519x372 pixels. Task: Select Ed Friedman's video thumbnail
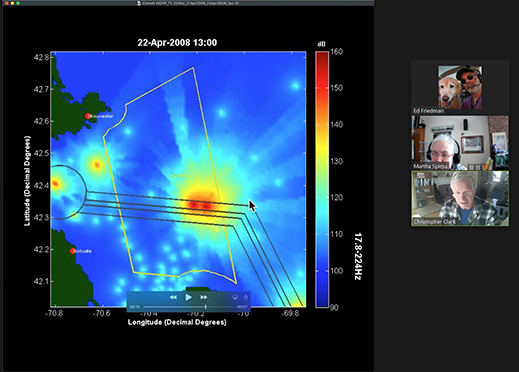pos(460,87)
